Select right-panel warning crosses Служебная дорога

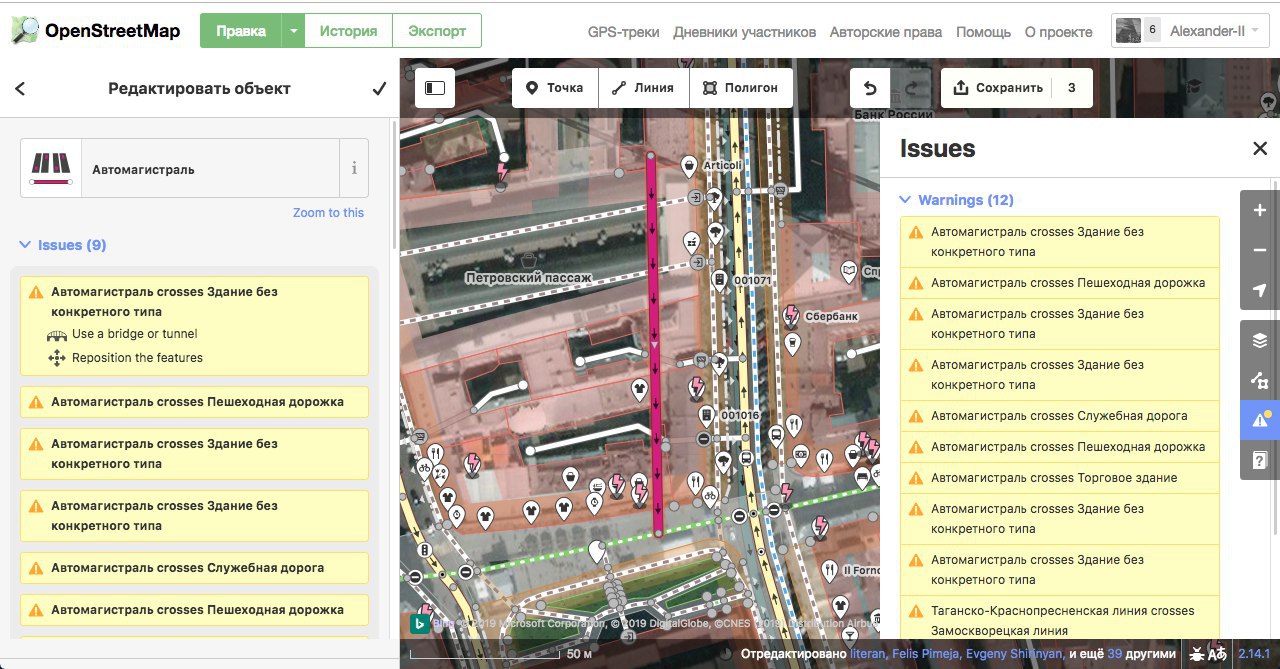coord(1060,416)
